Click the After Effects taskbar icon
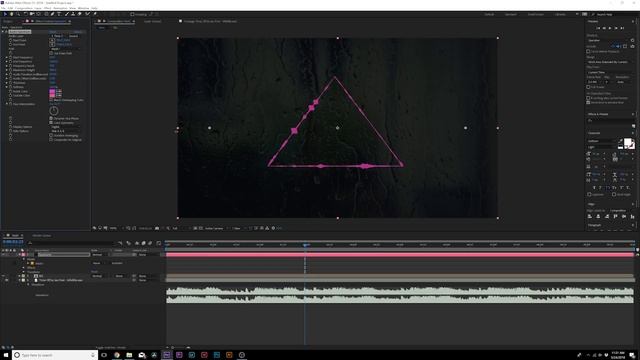 (x=167, y=355)
